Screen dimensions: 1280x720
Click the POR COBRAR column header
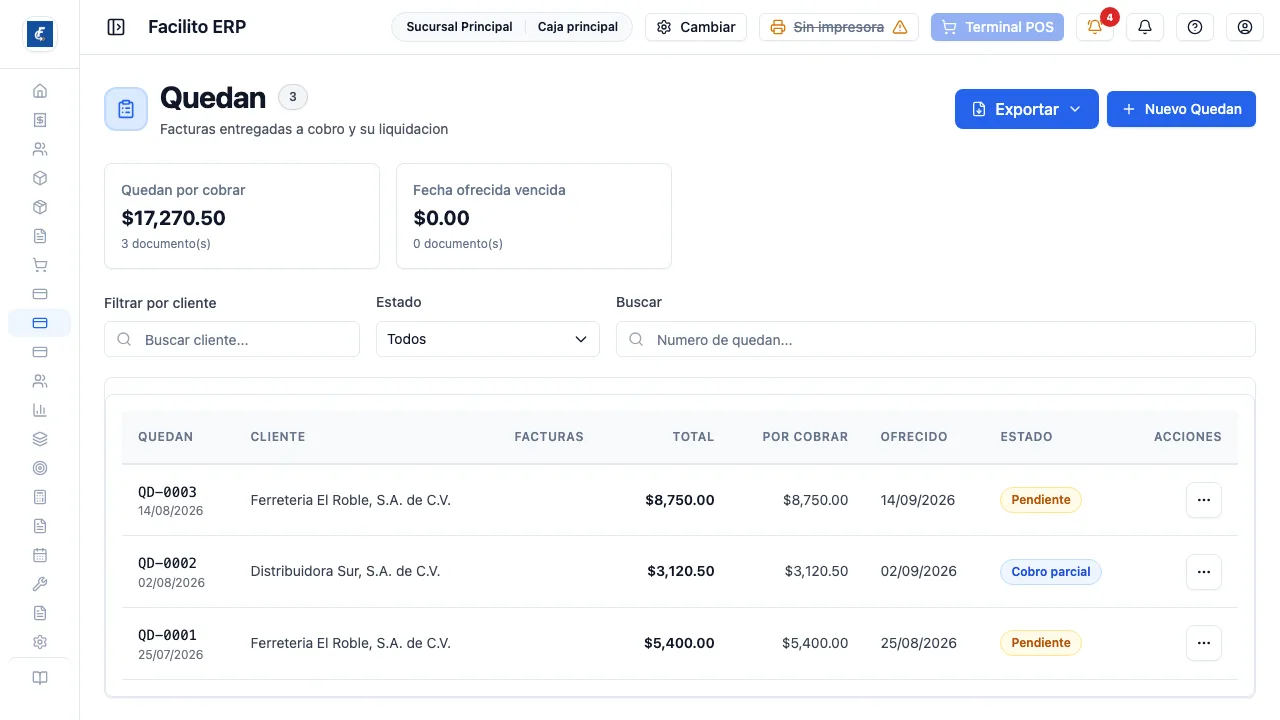(805, 437)
